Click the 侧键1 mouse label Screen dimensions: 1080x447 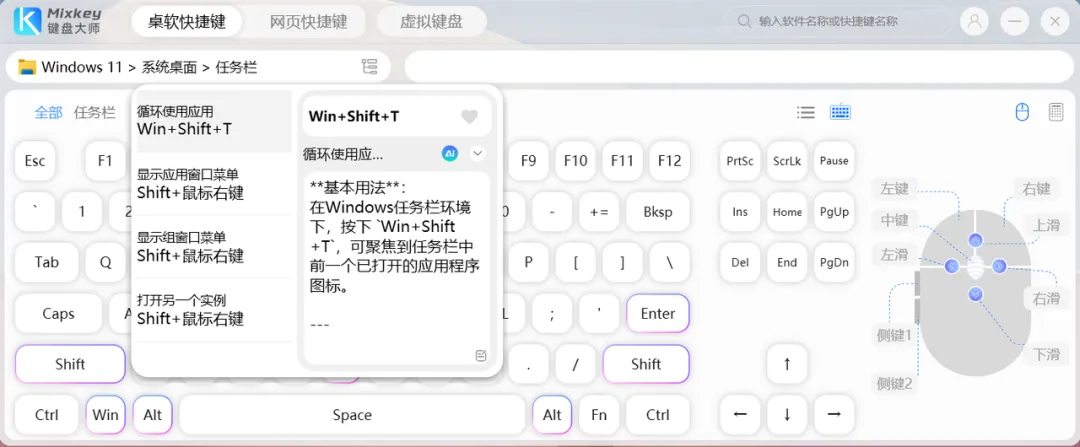point(894,335)
